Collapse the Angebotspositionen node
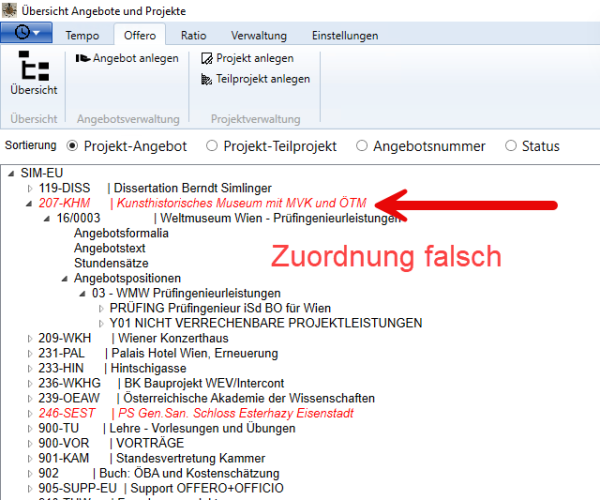Screen dimensions: 600x500 [x=65, y=279]
